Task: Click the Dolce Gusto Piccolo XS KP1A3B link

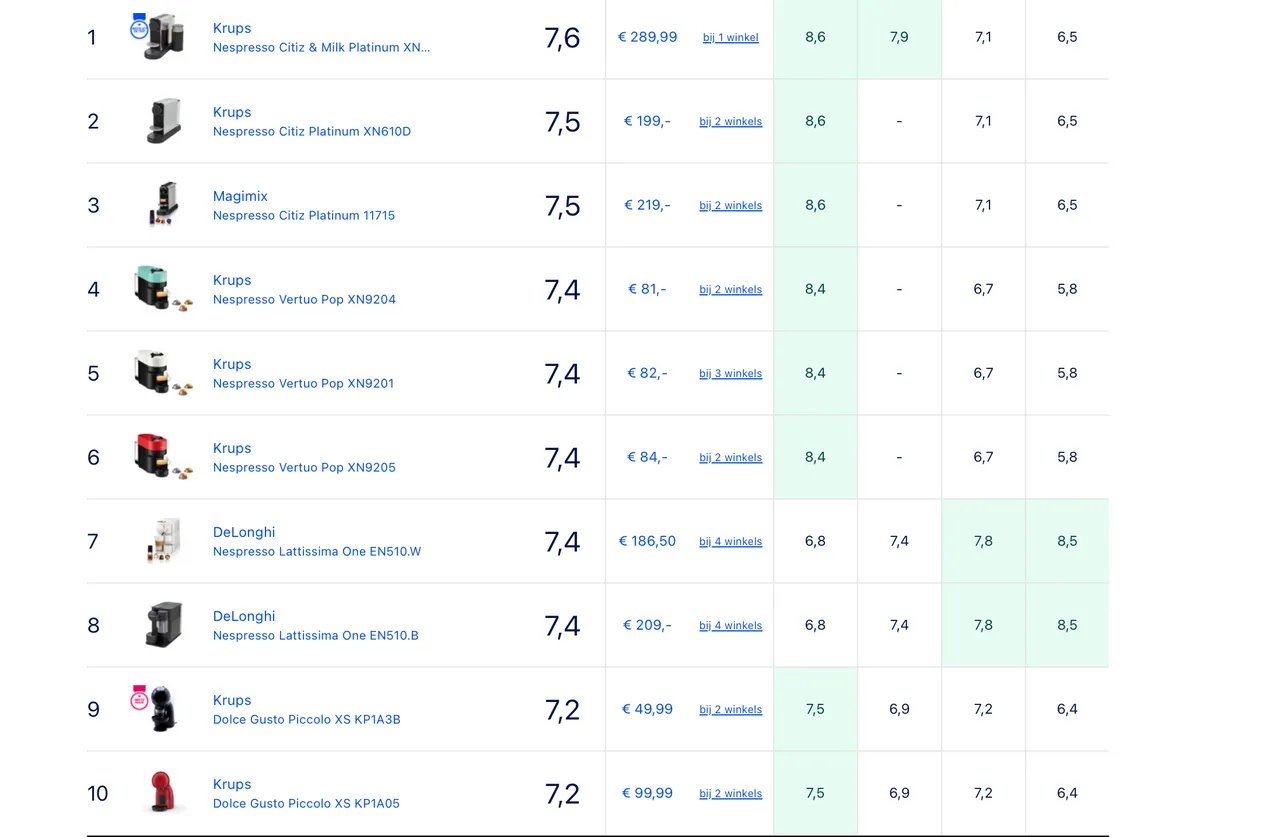Action: click(307, 719)
